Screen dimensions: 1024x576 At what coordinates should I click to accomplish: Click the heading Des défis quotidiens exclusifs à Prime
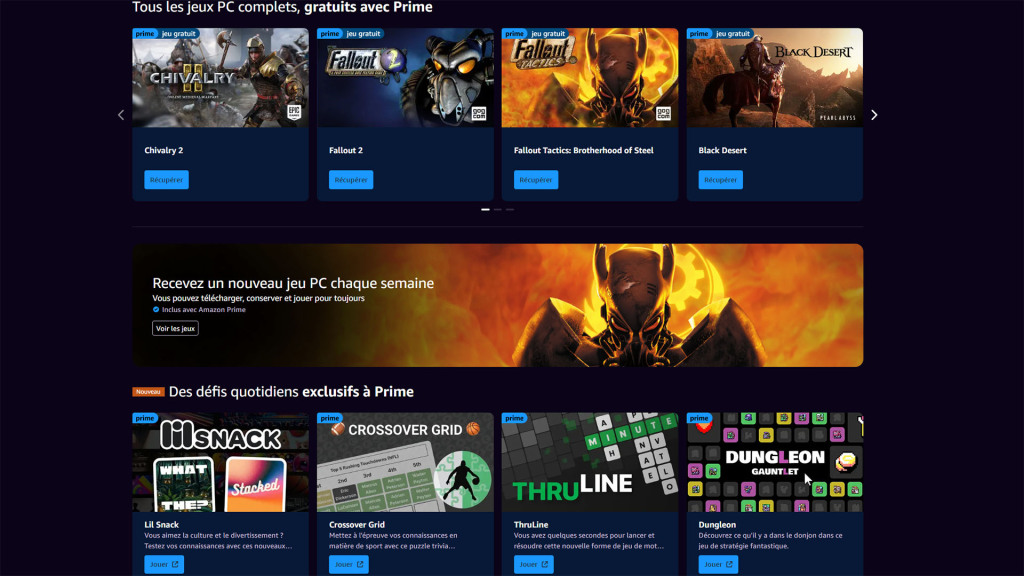(291, 392)
